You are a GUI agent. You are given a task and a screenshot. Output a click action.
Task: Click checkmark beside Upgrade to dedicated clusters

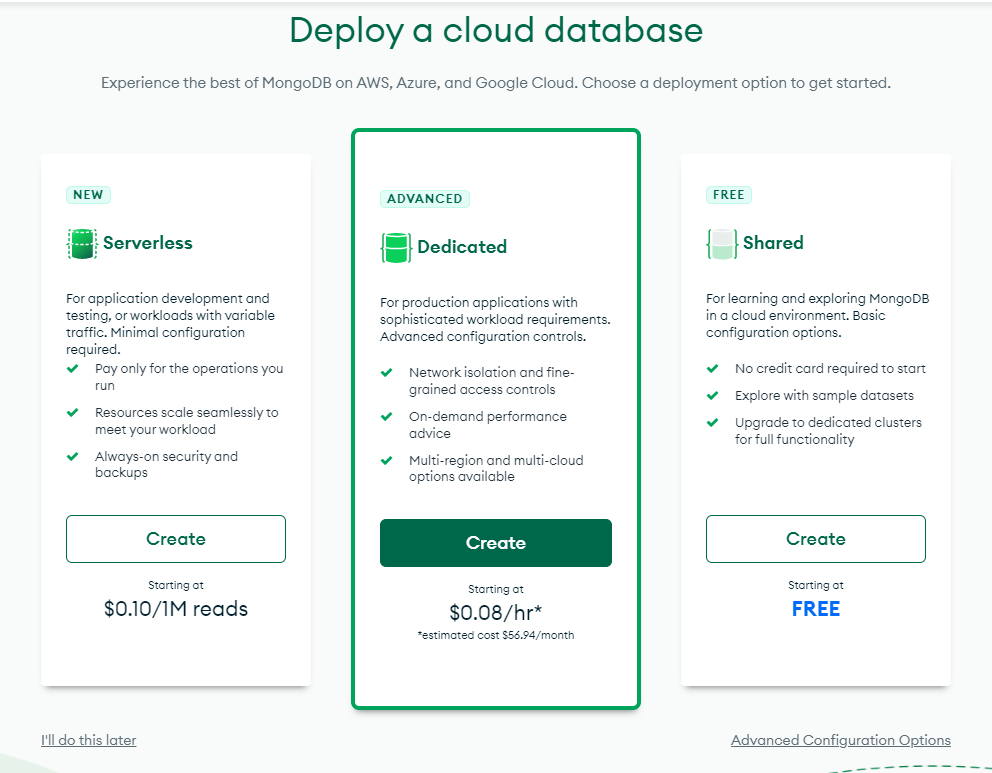pyautogui.click(x=712, y=422)
